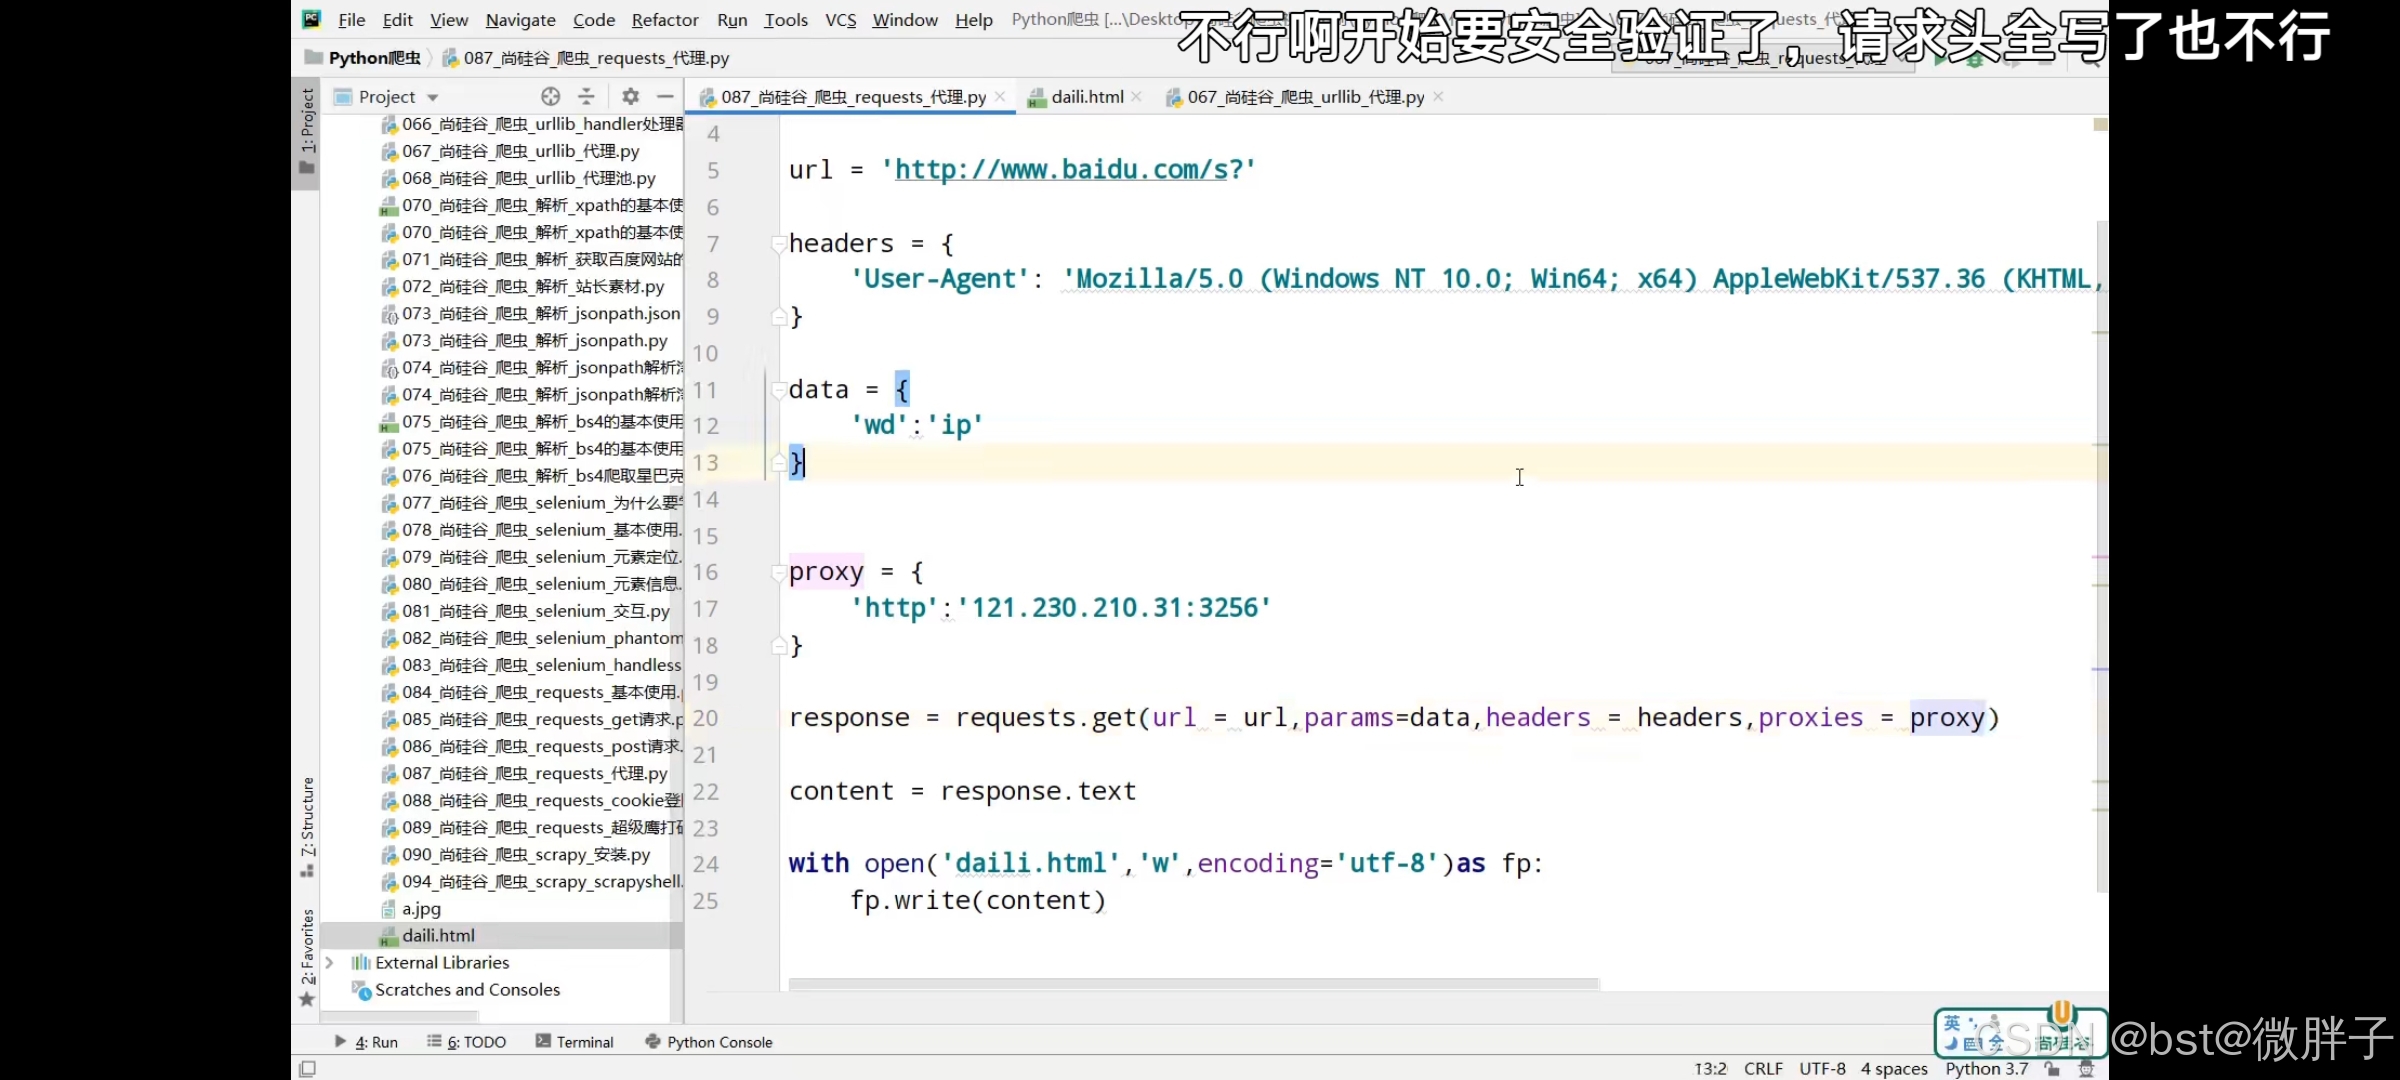This screenshot has height=1080, width=2400.
Task: Open the Navigate menu
Action: [520, 20]
